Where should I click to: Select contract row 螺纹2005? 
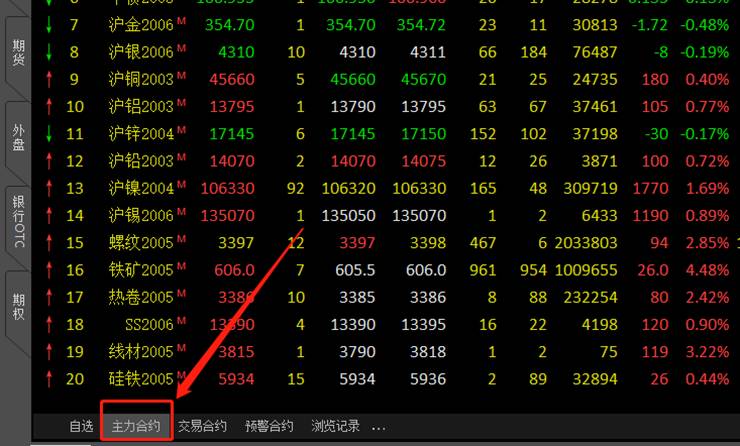click(x=386, y=243)
